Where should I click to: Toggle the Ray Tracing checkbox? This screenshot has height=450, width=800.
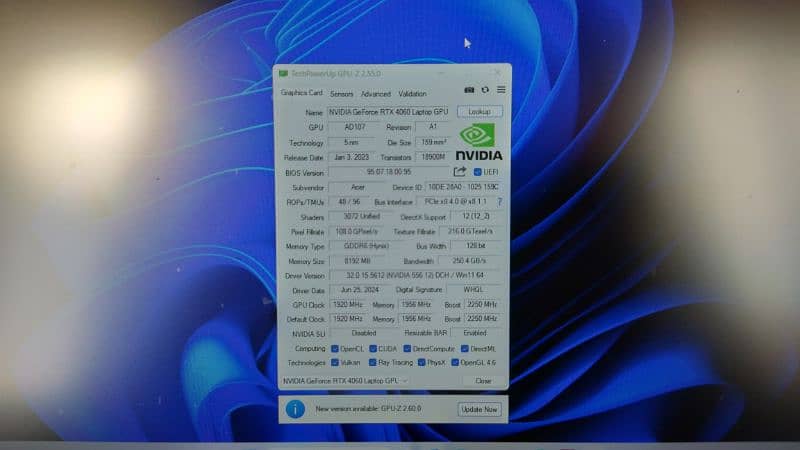click(x=372, y=362)
